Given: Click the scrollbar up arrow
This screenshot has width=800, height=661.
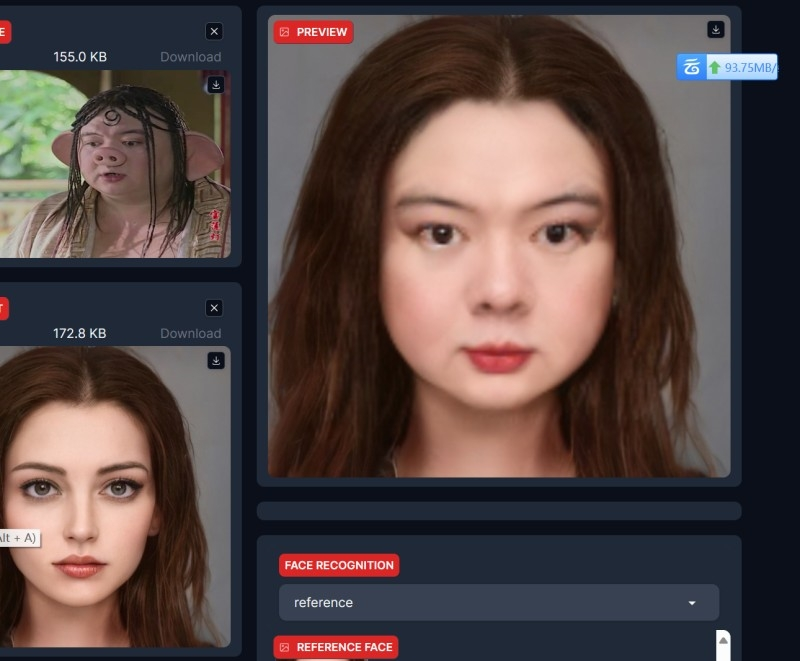Looking at the screenshot, I should [723, 640].
